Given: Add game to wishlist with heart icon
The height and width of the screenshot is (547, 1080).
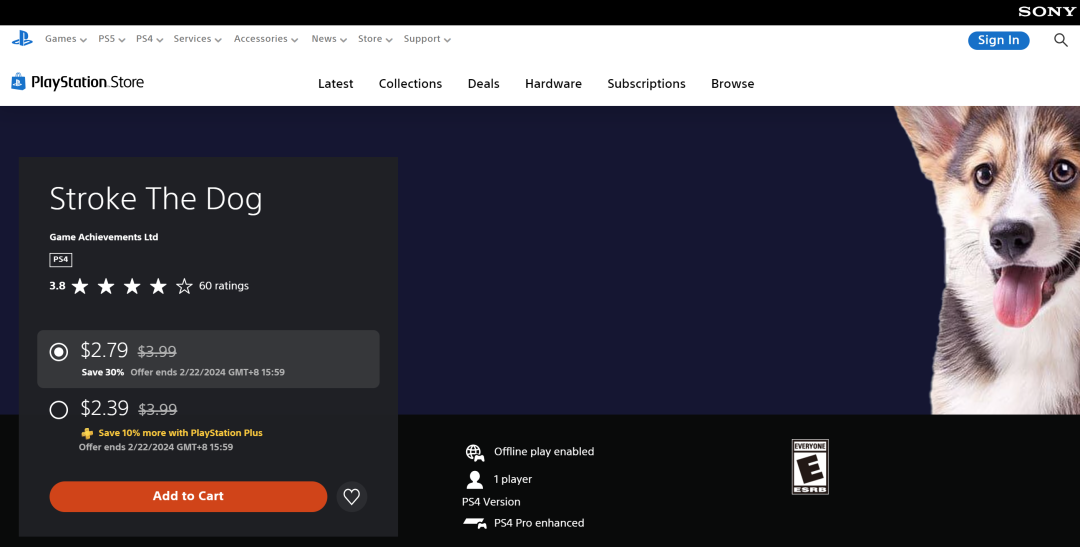Looking at the screenshot, I should coord(352,496).
